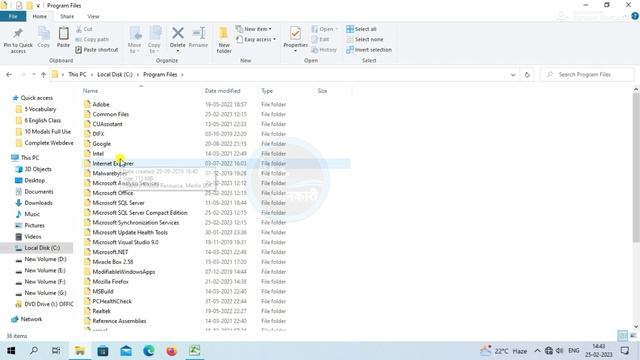Sort by the Name column header
Screen dimensions: 640x360
click(x=142, y=91)
